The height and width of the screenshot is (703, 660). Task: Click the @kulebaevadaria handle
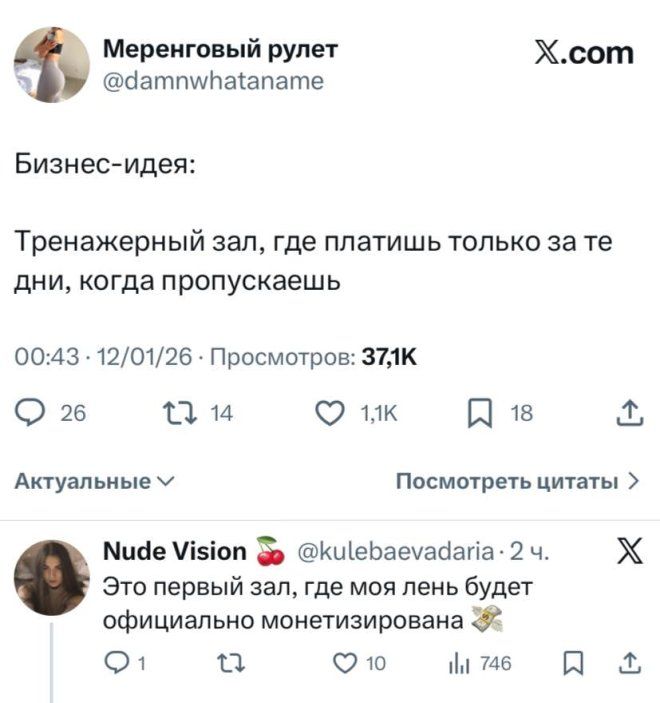point(391,551)
